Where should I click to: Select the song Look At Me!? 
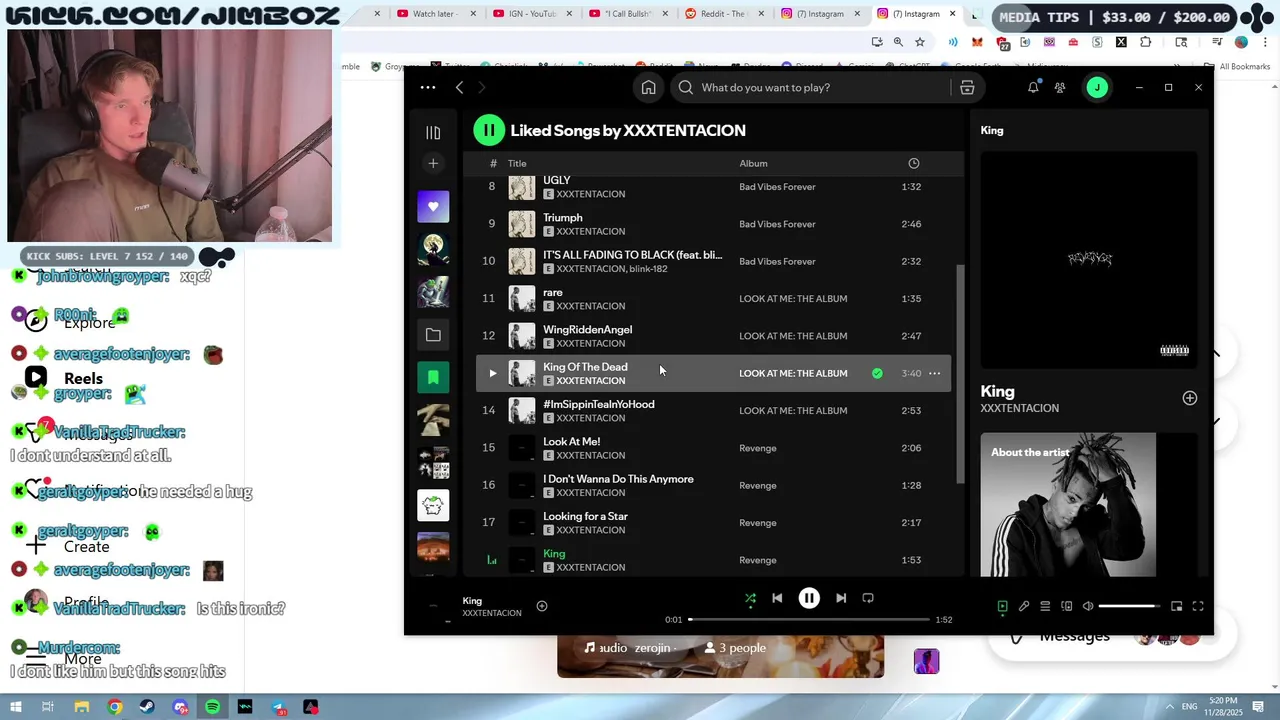(x=571, y=442)
